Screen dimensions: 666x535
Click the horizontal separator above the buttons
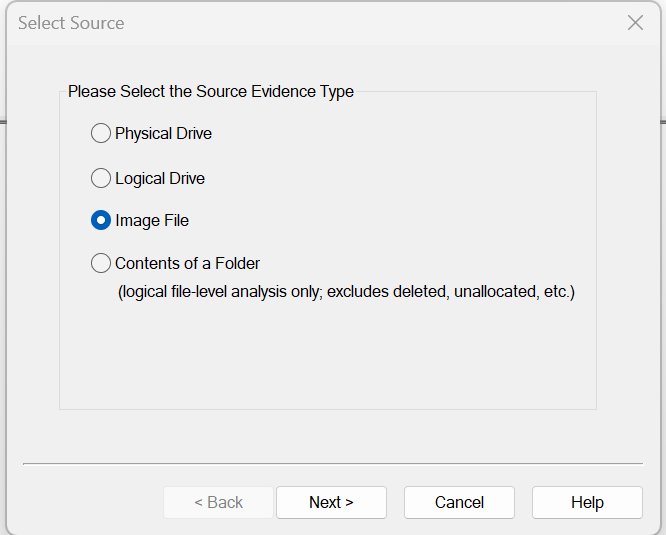point(332,463)
